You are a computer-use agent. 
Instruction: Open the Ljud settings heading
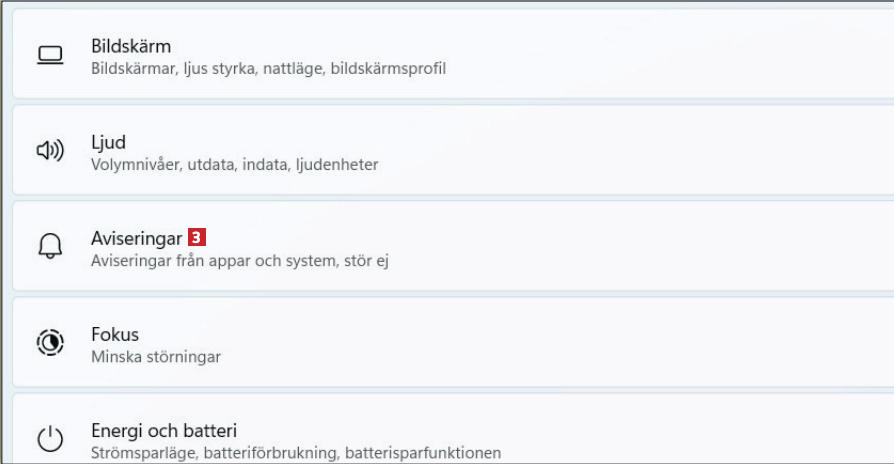tap(108, 142)
